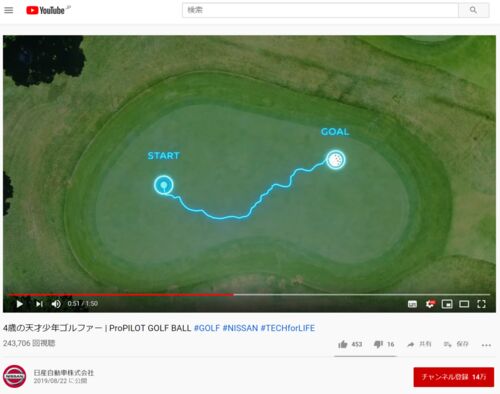Play the video
This screenshot has height=394, width=500.
(x=20, y=304)
